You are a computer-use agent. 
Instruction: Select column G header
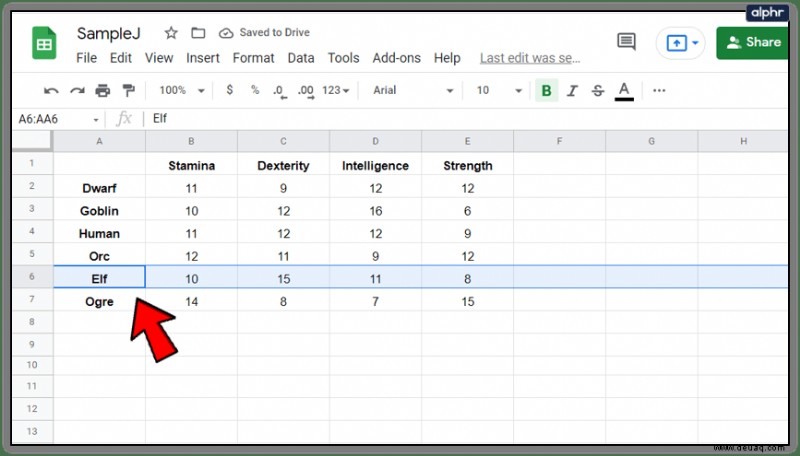point(652,141)
